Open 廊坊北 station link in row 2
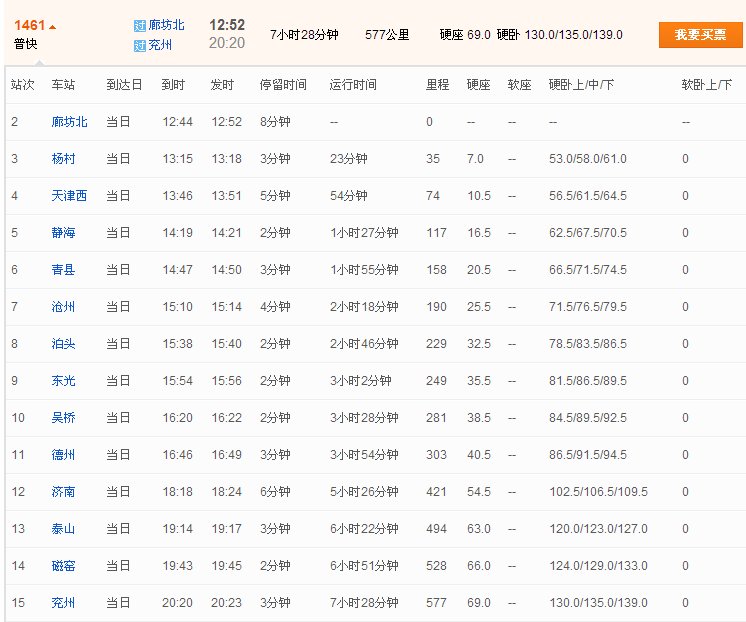The width and height of the screenshot is (746, 622). pyautogui.click(x=69, y=122)
